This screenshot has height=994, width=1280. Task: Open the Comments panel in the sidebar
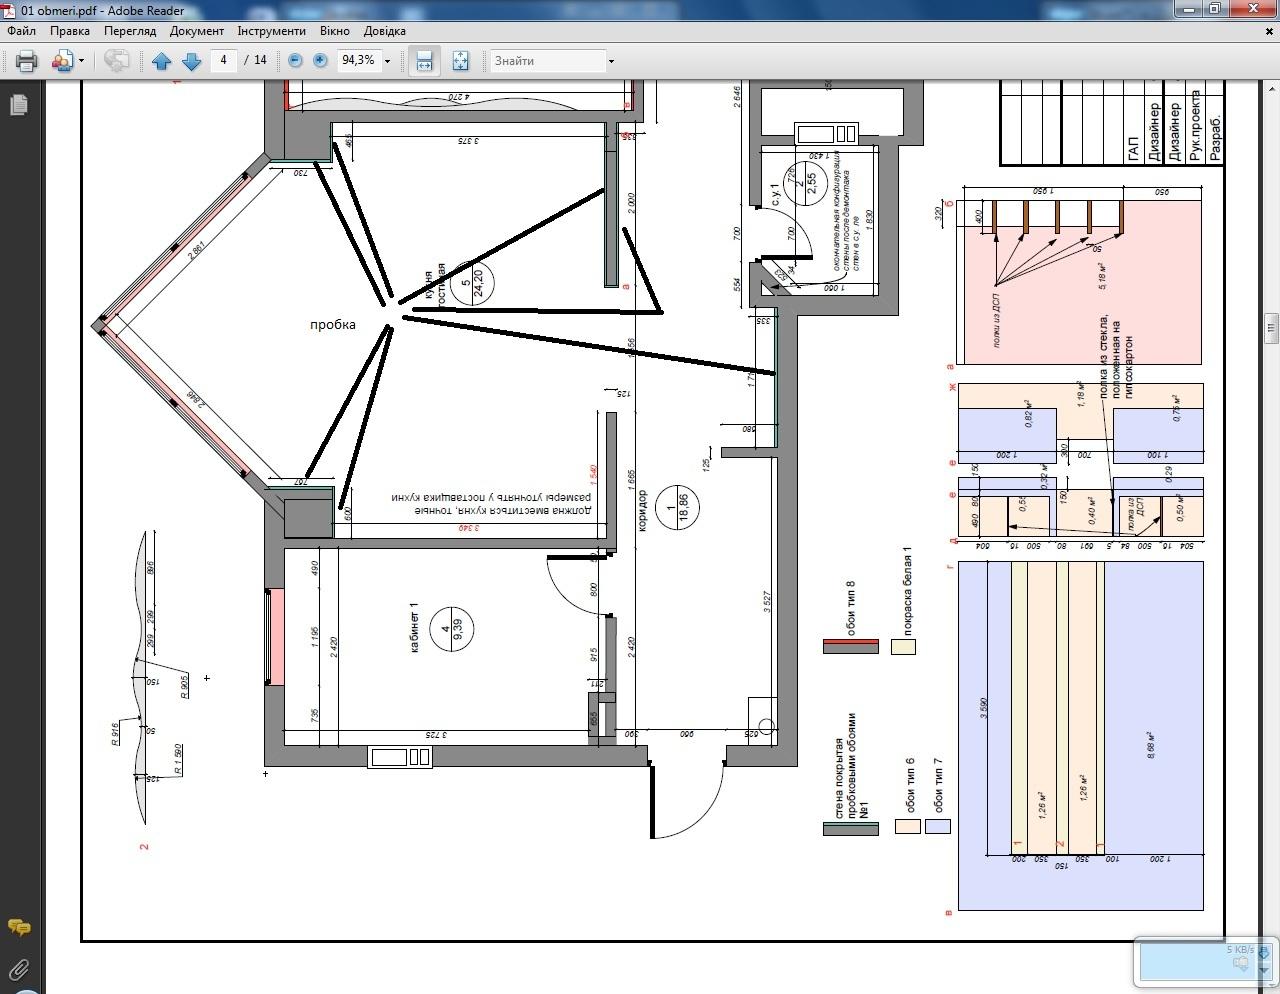point(18,928)
